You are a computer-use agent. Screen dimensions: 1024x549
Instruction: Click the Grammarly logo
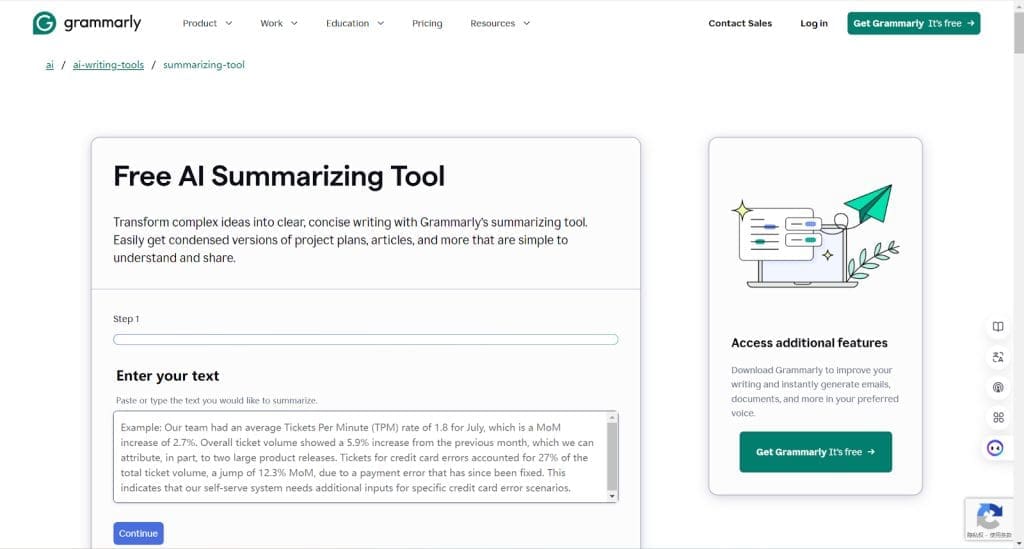click(x=87, y=23)
